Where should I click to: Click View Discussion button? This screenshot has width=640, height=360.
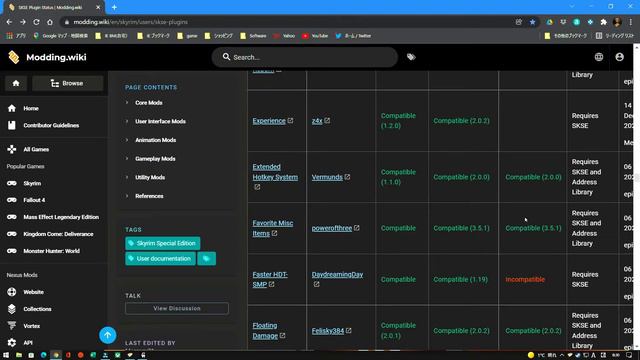pos(177,308)
